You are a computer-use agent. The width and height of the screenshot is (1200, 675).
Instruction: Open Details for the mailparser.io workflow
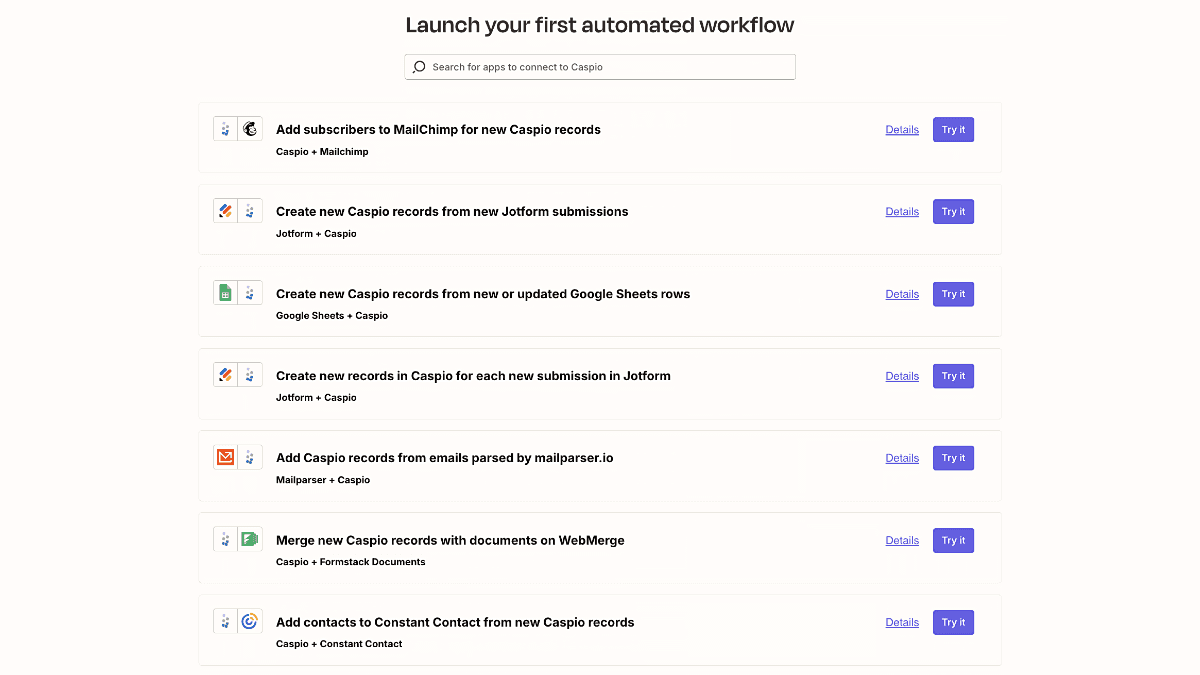pos(902,457)
